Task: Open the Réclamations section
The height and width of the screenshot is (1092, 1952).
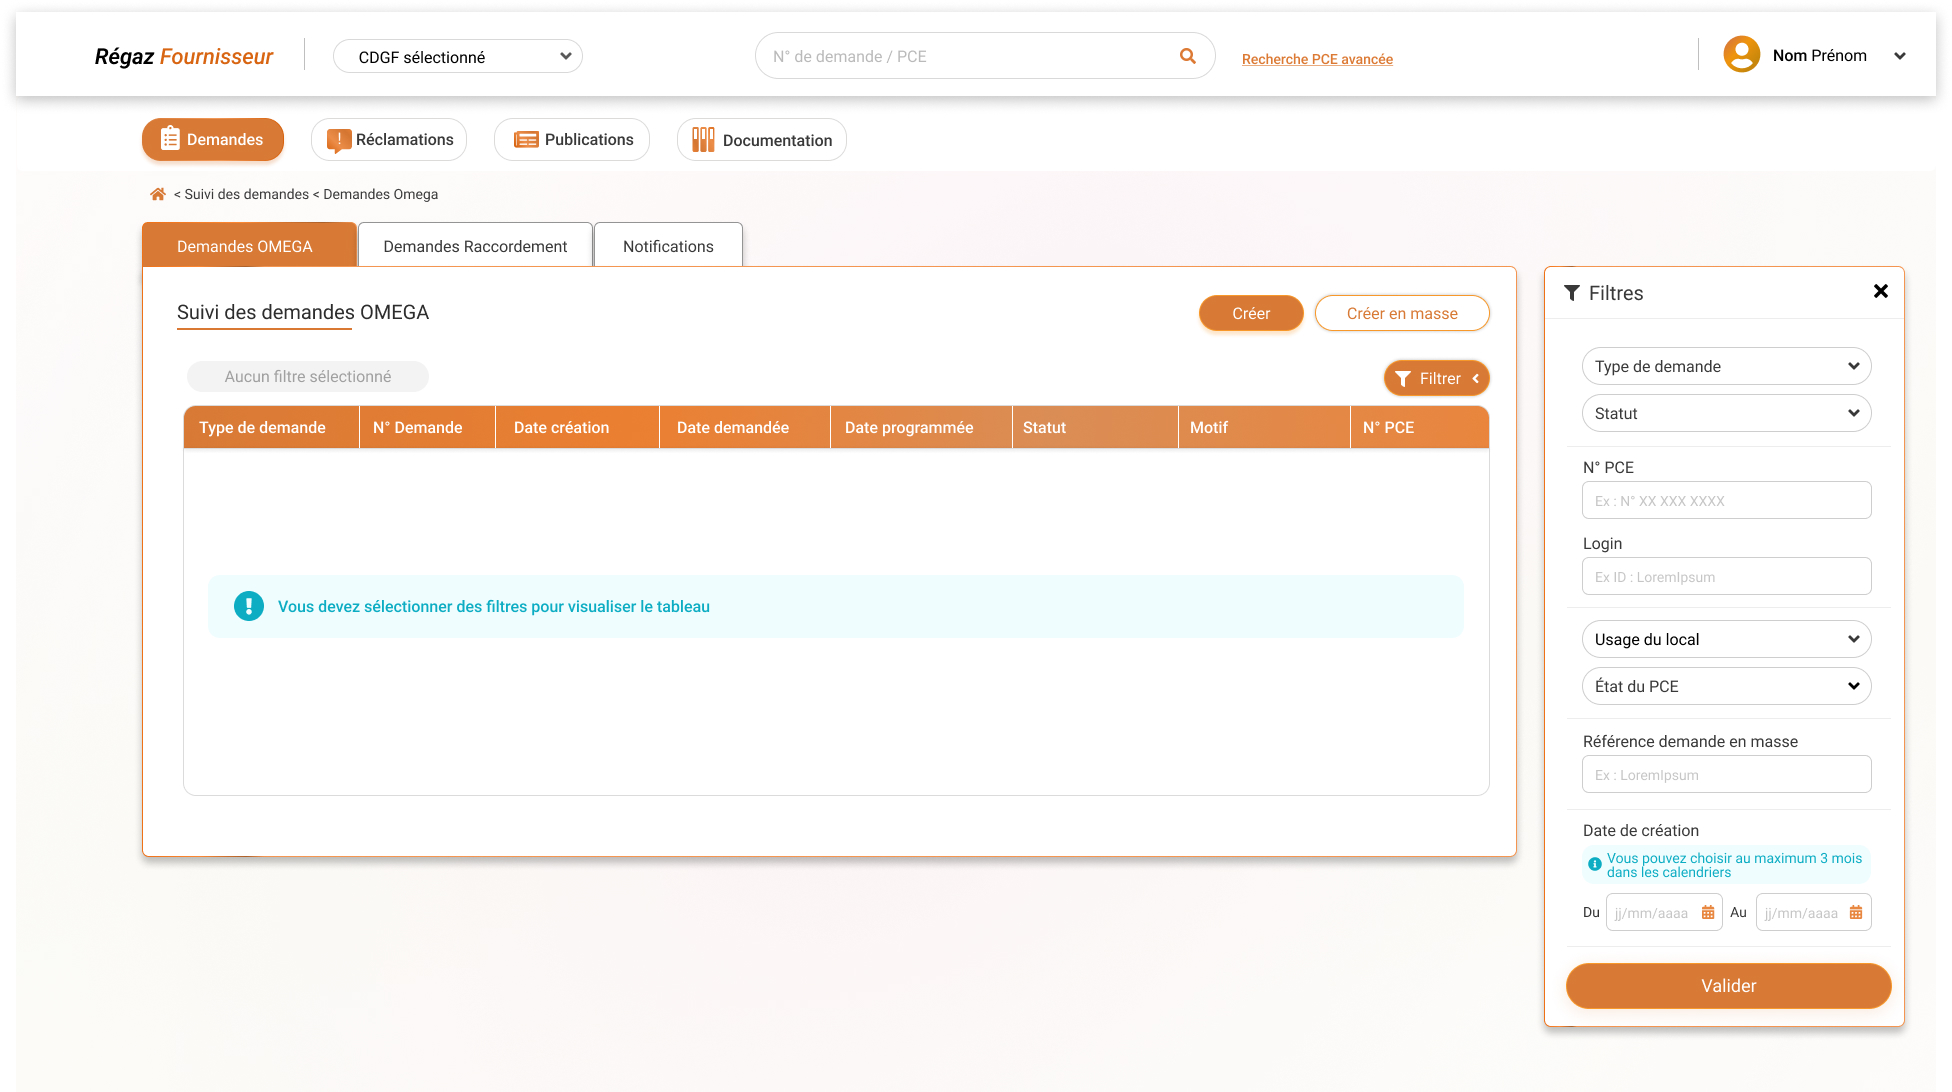Action: [x=390, y=140]
